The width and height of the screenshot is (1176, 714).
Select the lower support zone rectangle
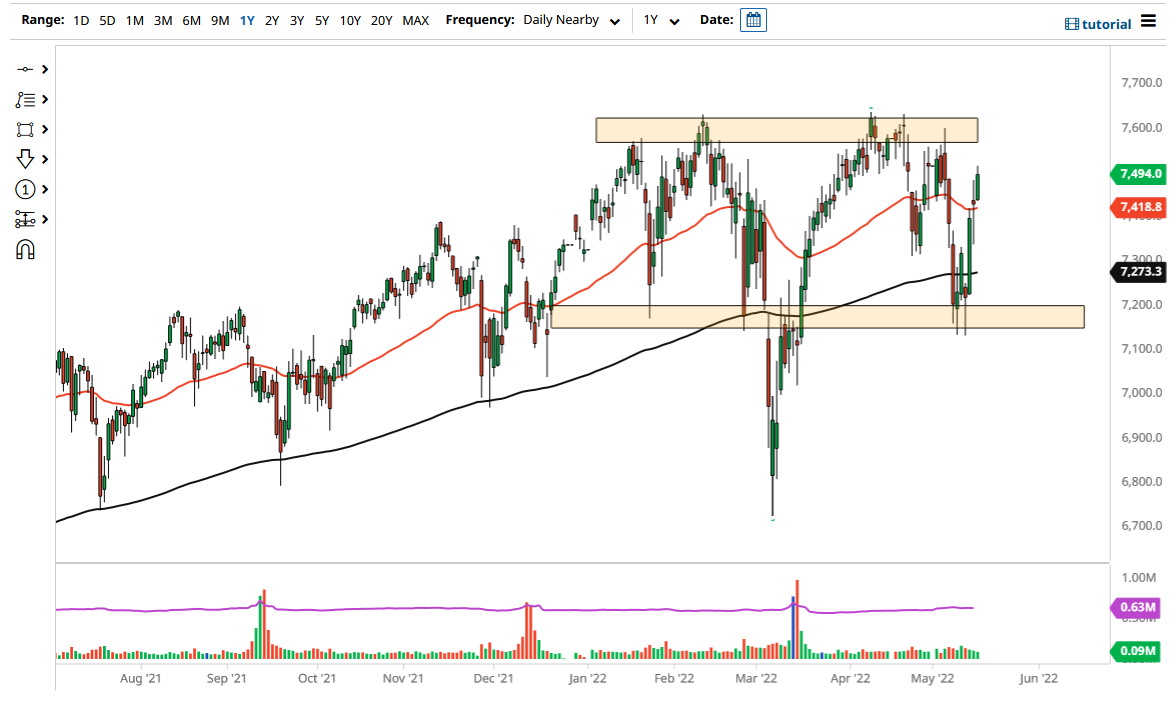(817, 316)
